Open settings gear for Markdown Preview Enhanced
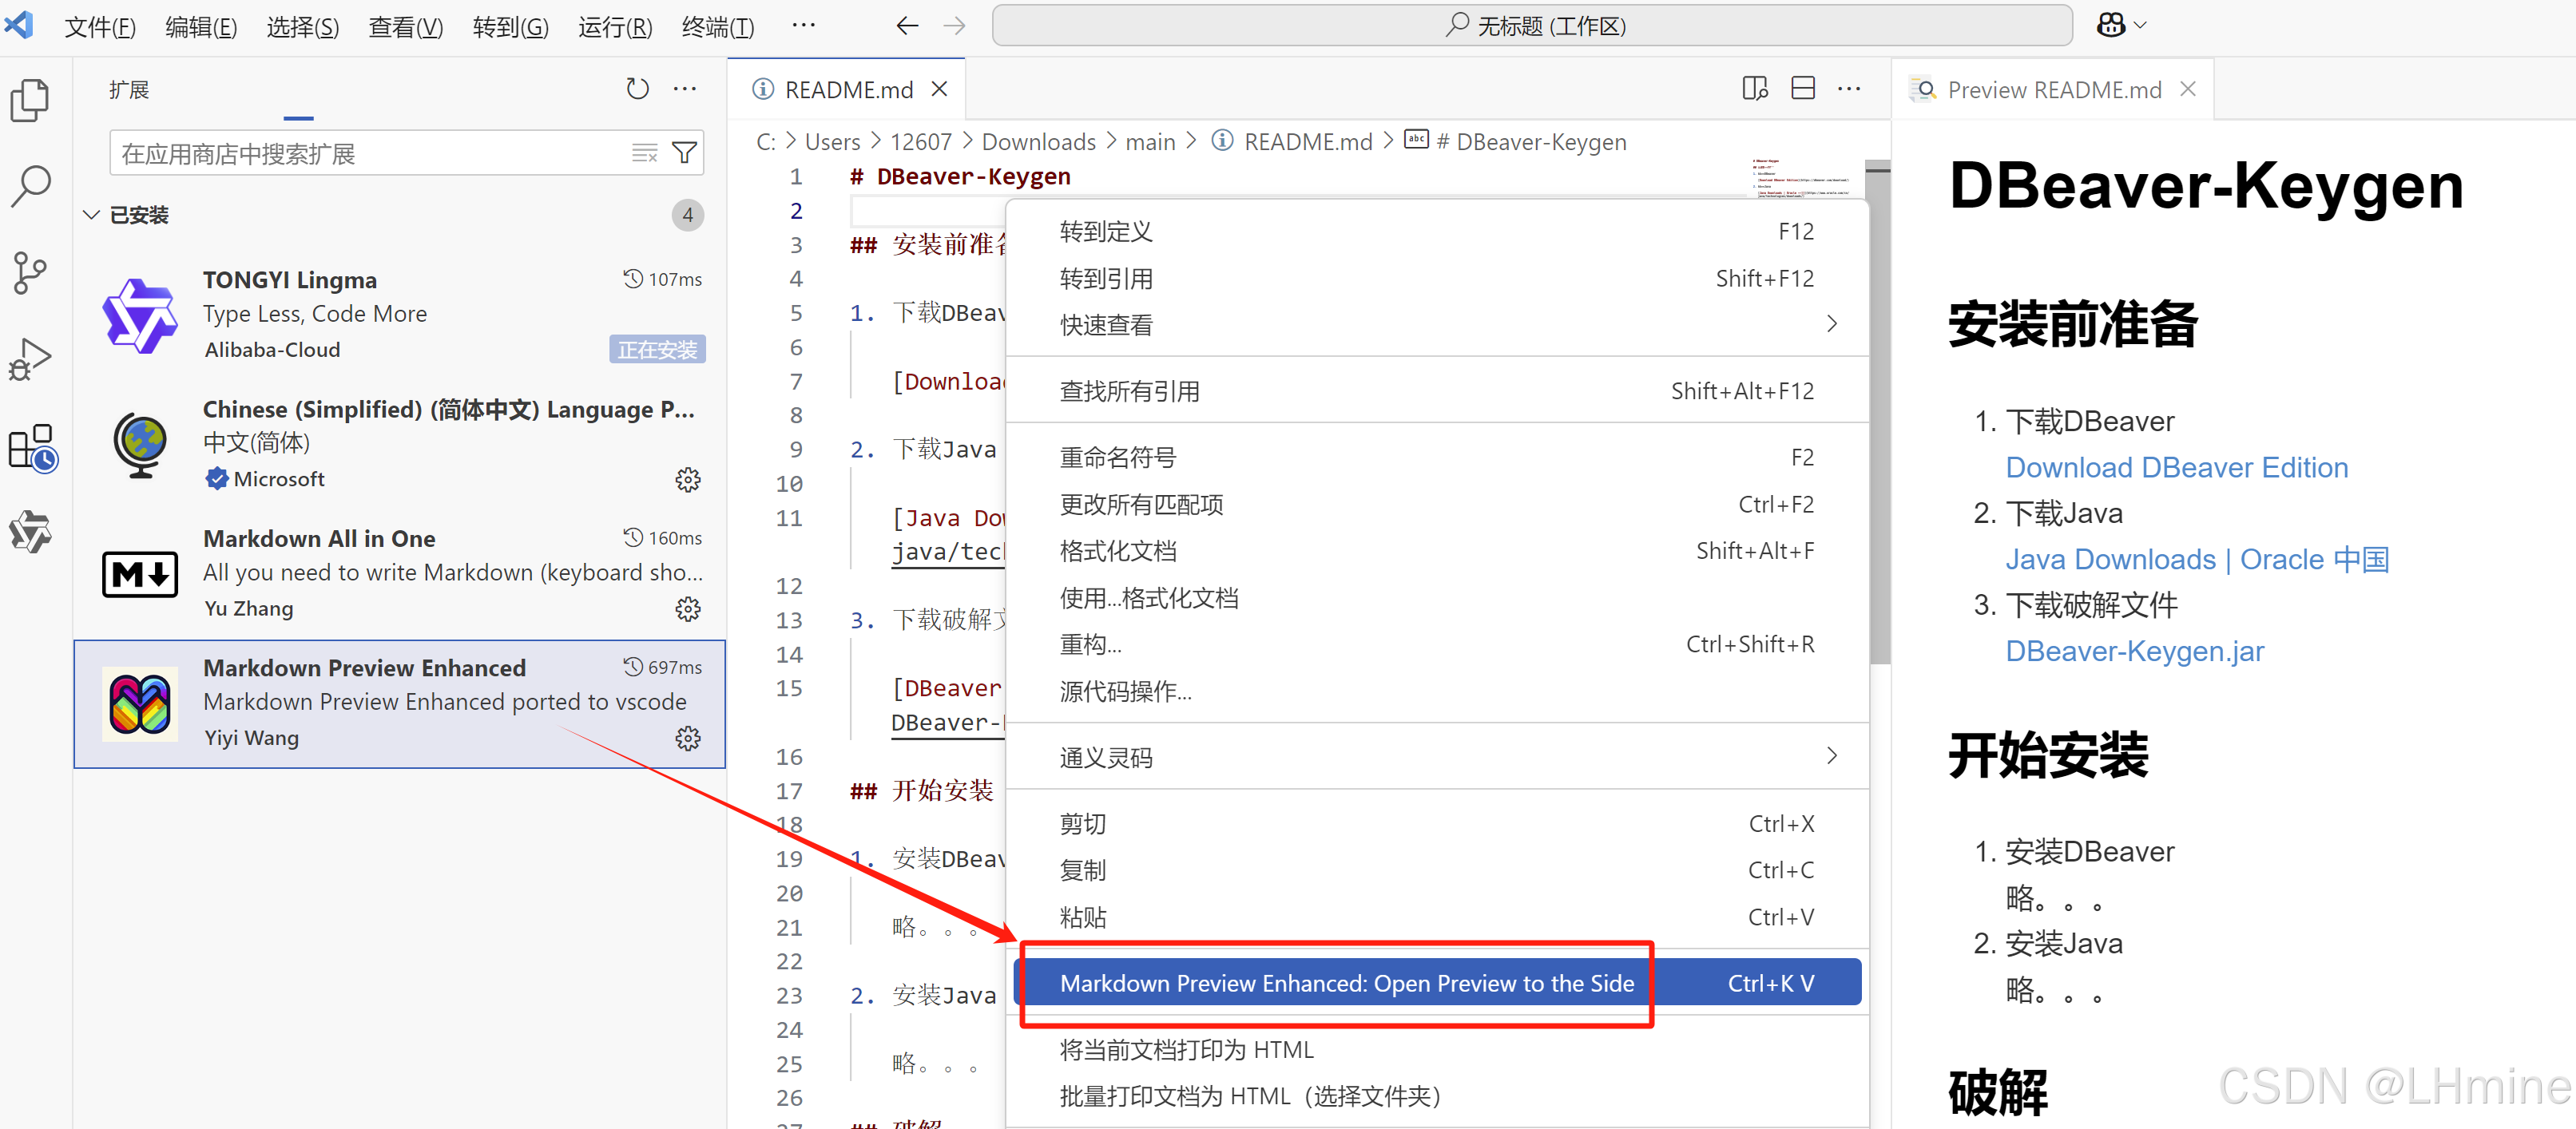 pyautogui.click(x=688, y=738)
